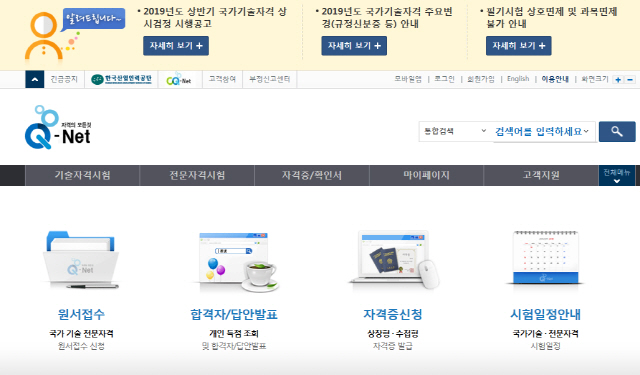Click the 화면크기 label
The height and width of the screenshot is (375, 640).
(x=595, y=79)
